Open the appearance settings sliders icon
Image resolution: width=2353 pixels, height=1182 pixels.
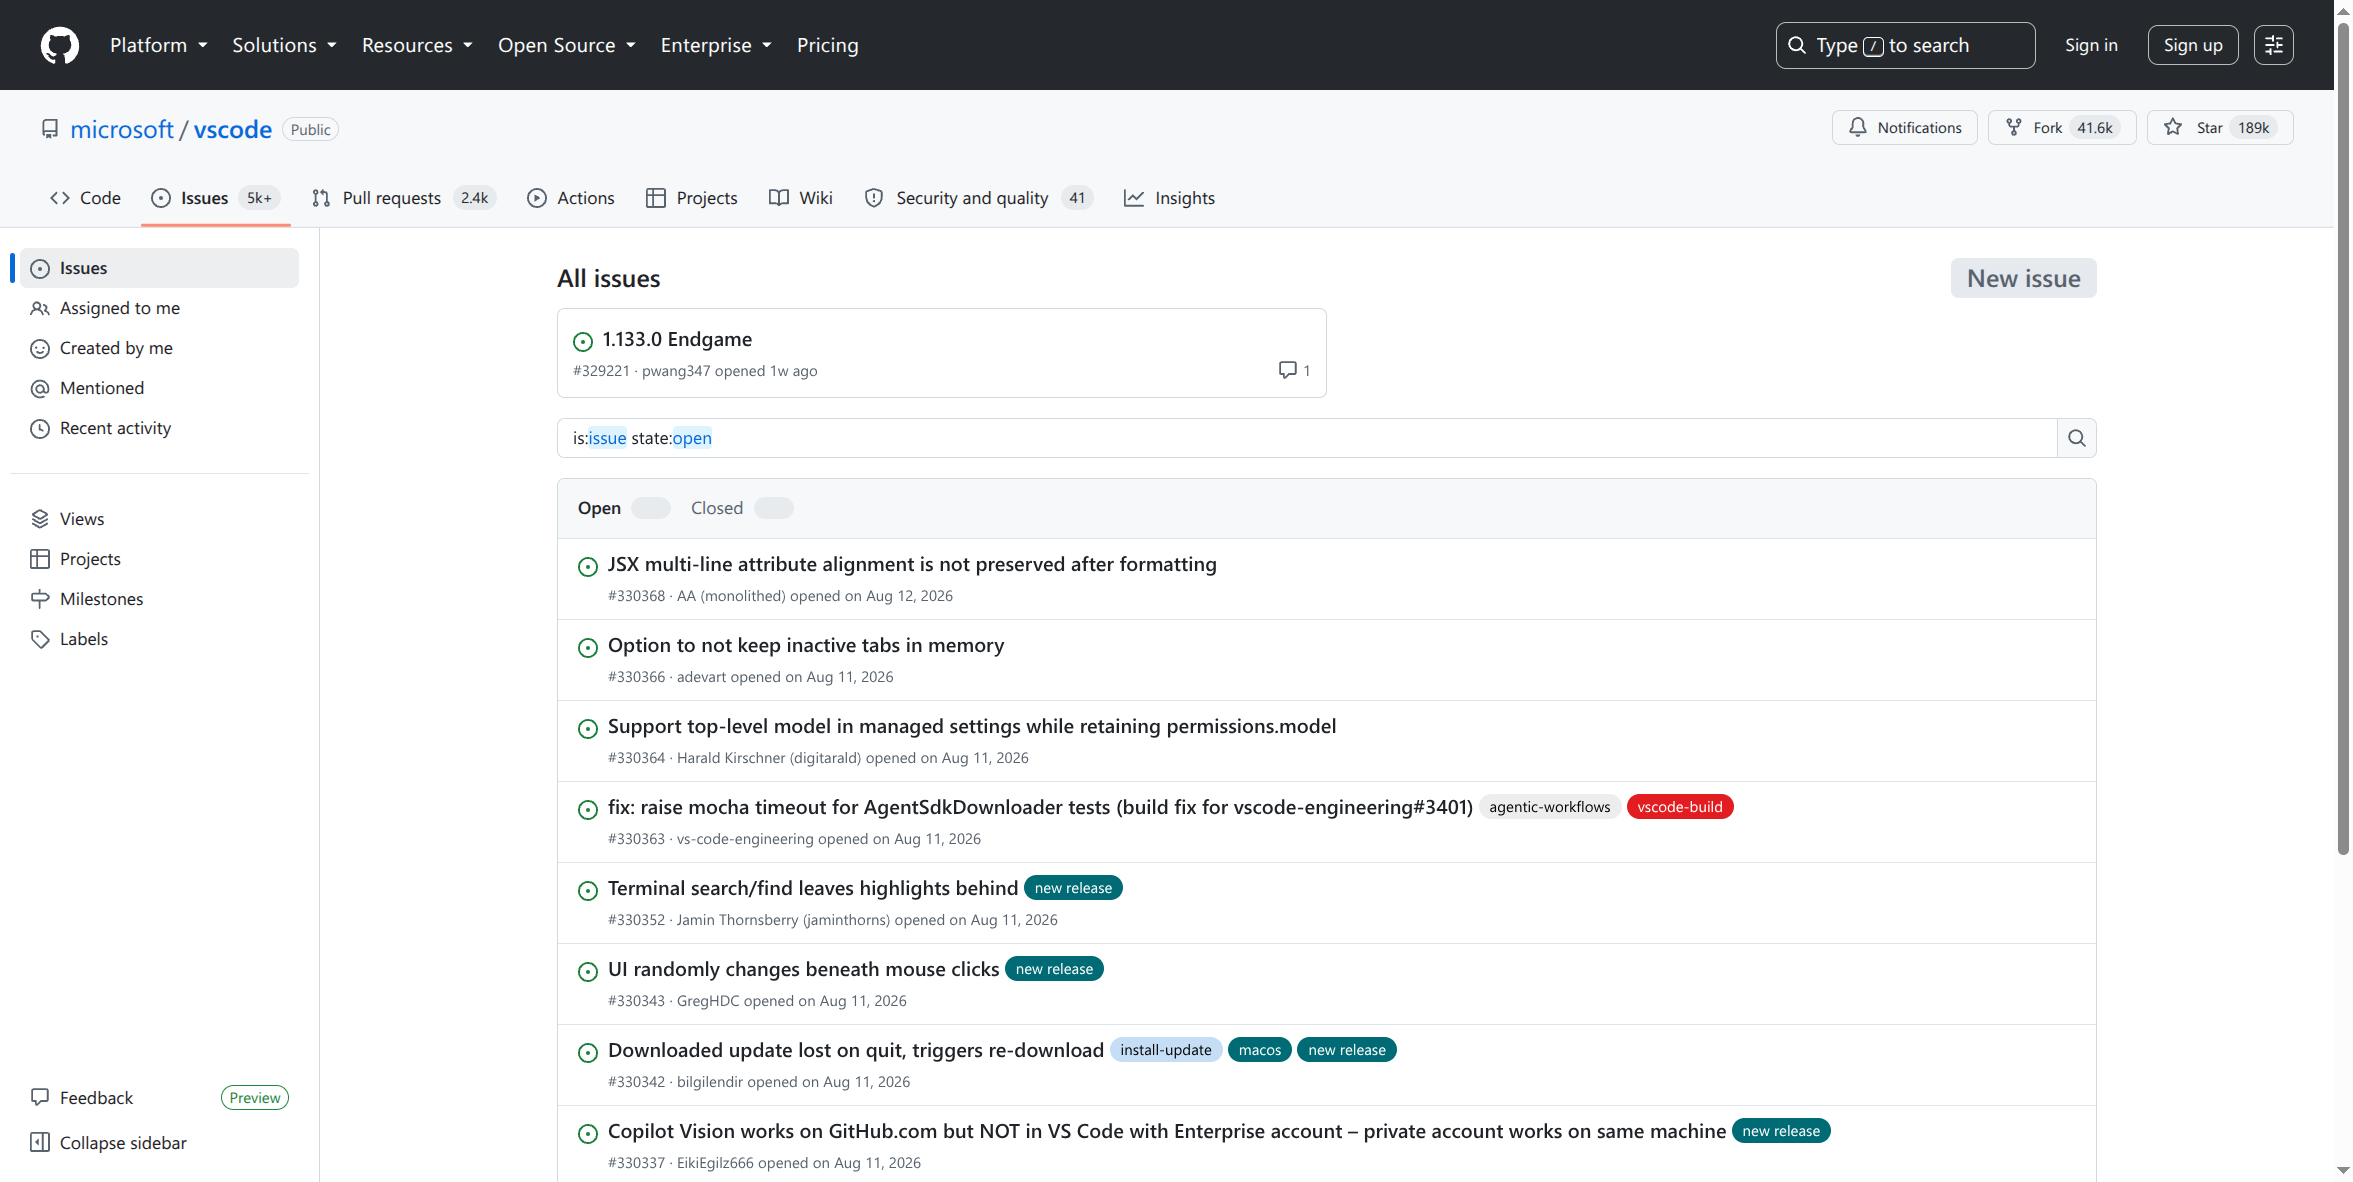pos(2273,45)
